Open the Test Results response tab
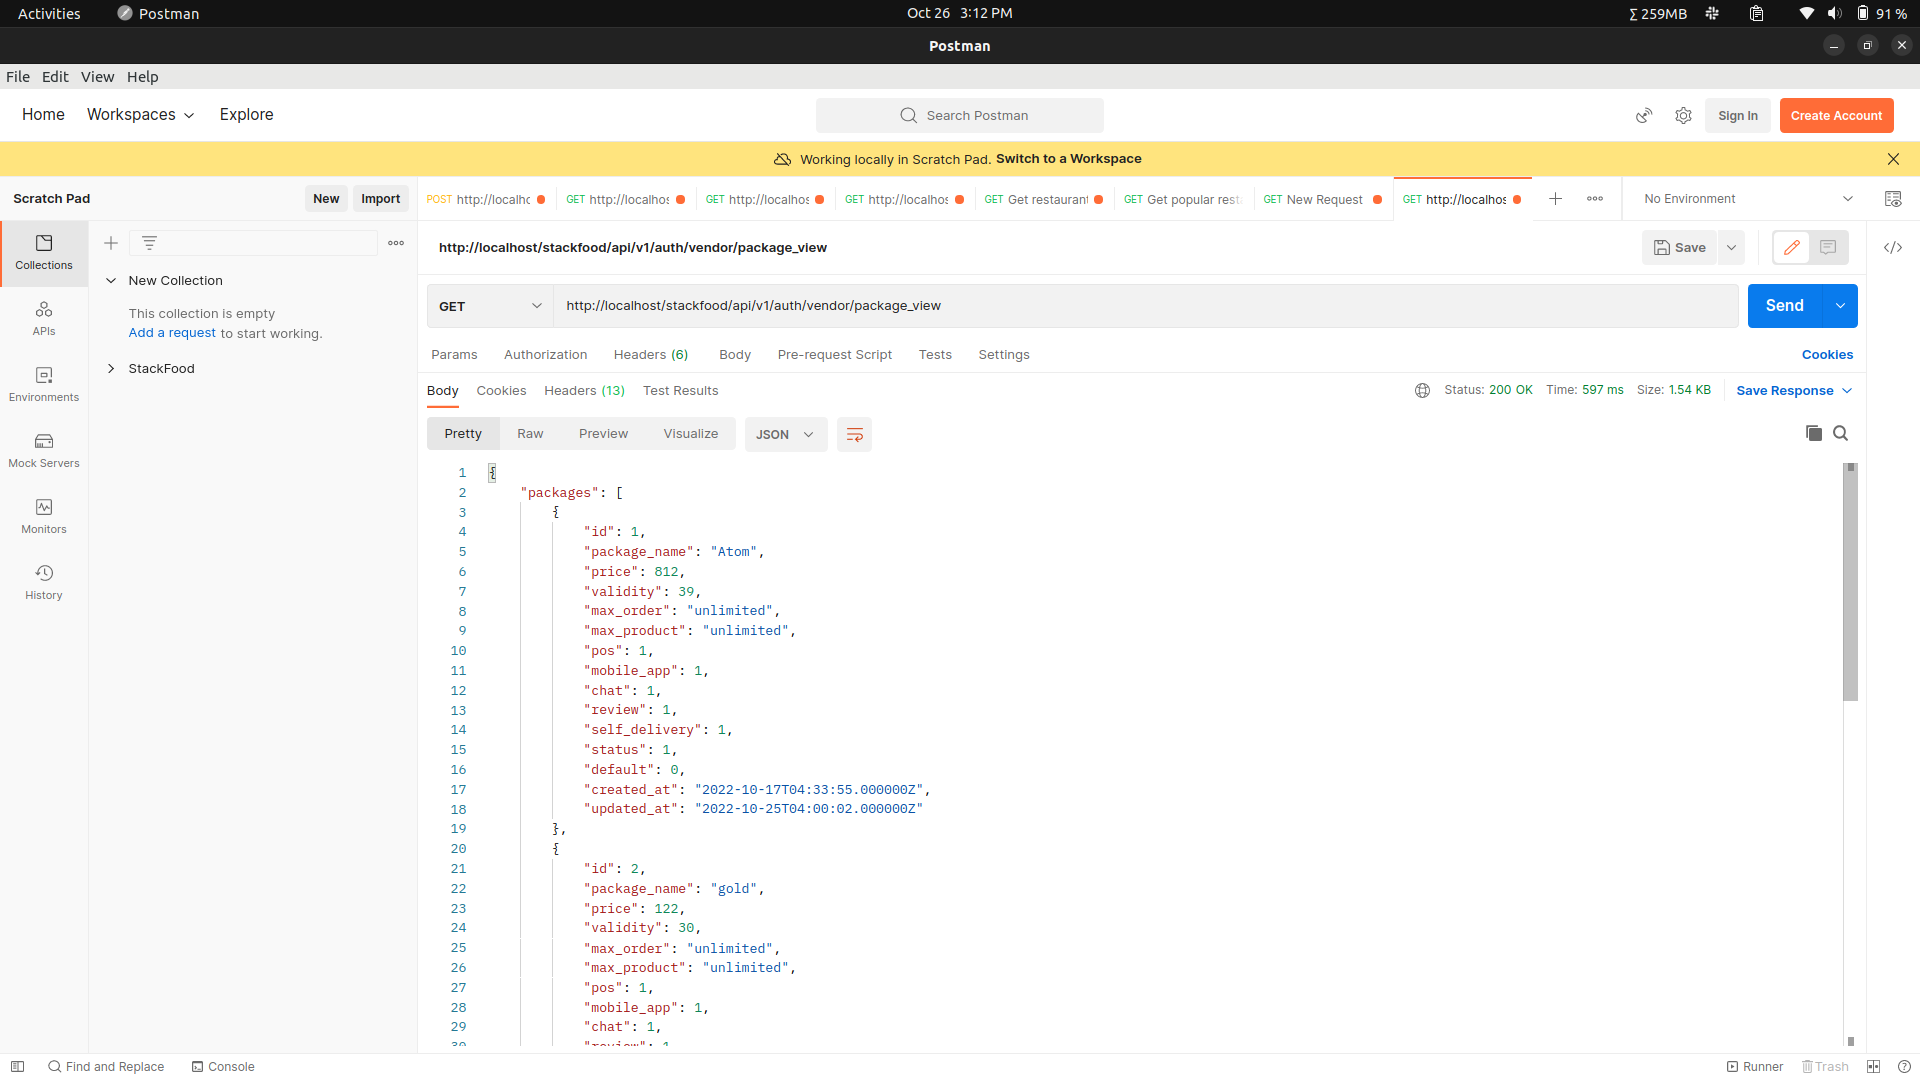 (x=680, y=391)
